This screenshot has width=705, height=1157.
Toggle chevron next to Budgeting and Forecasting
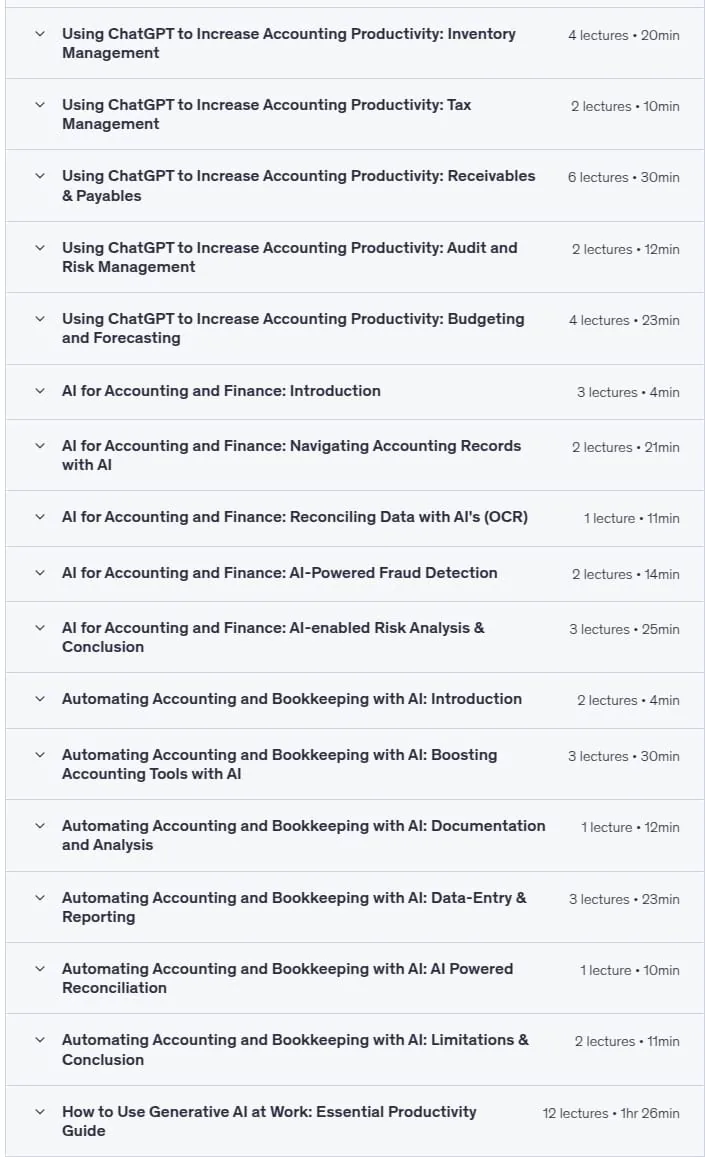point(40,319)
